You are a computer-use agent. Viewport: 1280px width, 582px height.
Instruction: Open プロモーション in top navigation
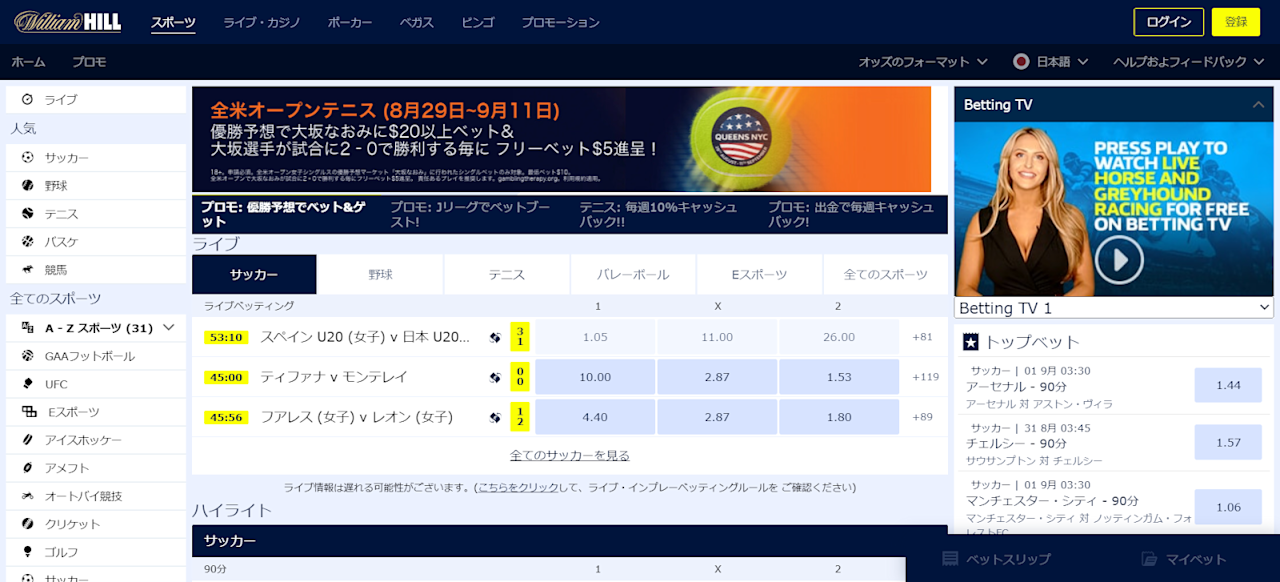[x=560, y=22]
